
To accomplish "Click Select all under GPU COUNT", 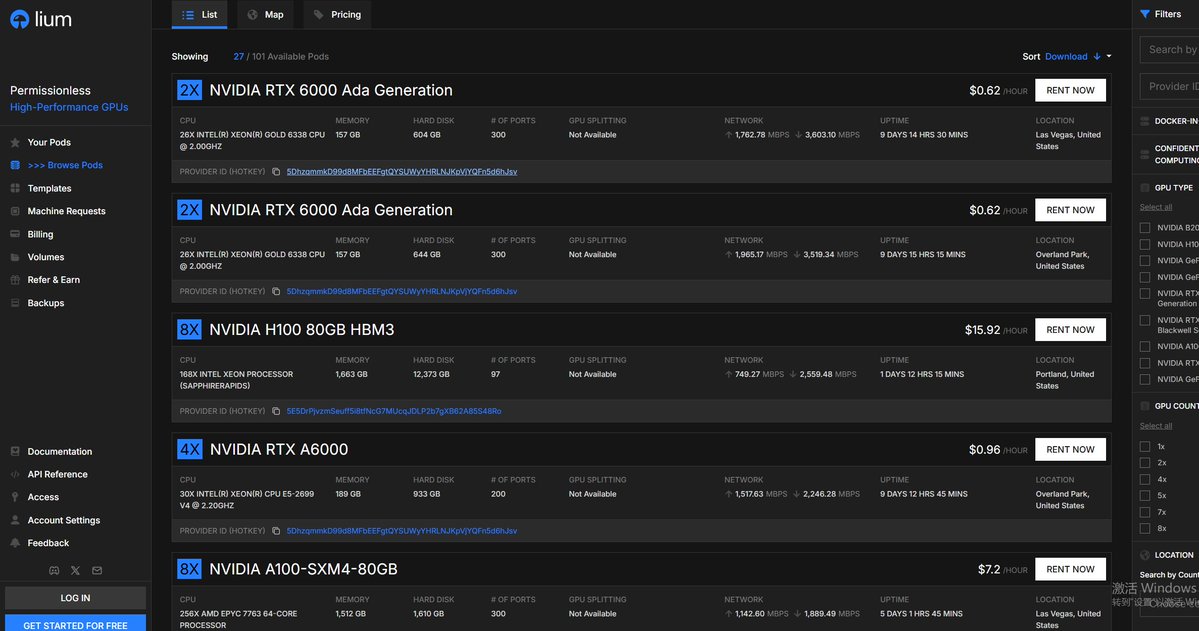I will click(x=1155, y=426).
